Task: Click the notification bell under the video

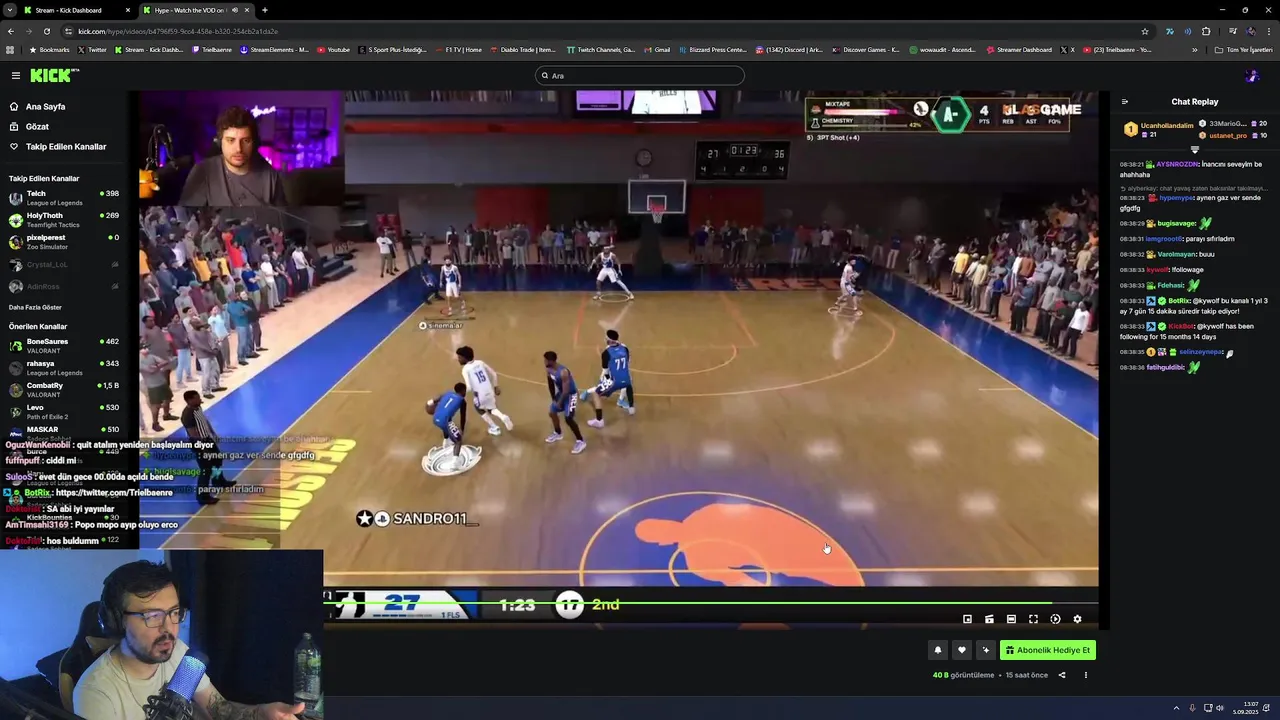Action: [x=937, y=650]
